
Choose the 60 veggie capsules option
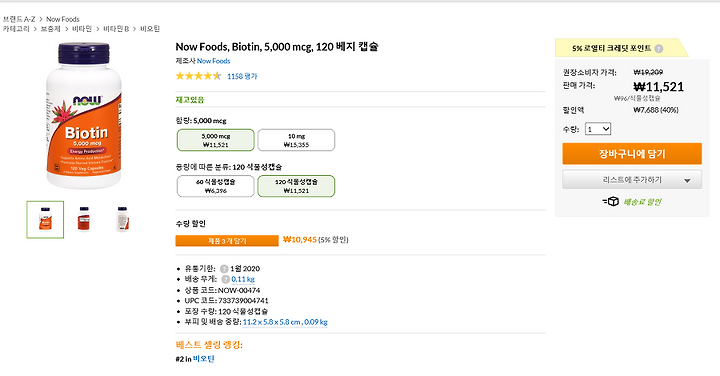pos(215,186)
